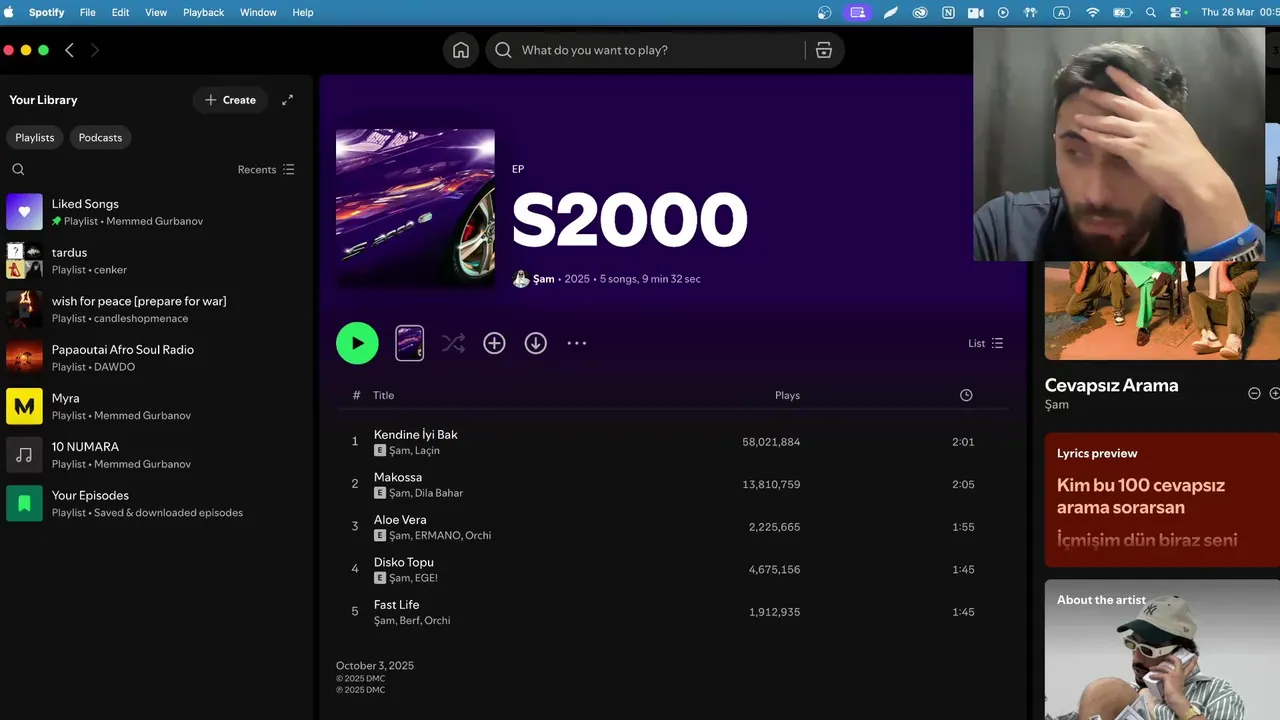Click the Liked Songs heart cover icon
Viewport: 1280px width, 720px height.
point(25,212)
